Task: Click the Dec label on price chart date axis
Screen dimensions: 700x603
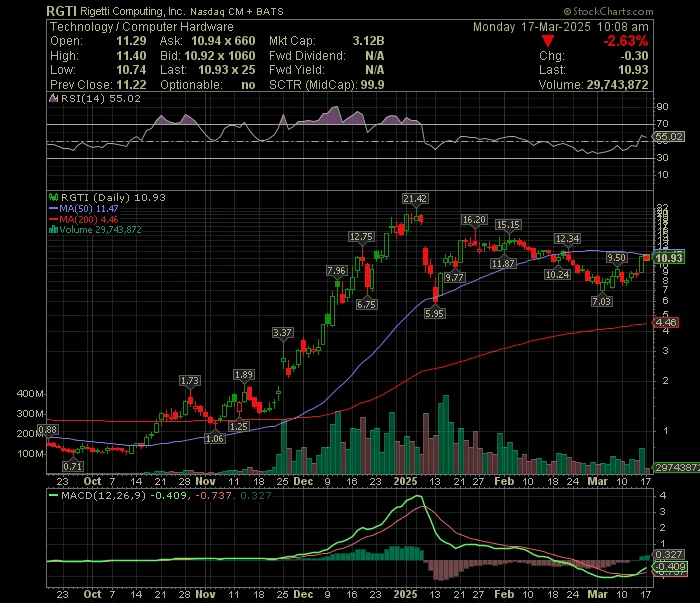Action: click(x=303, y=481)
